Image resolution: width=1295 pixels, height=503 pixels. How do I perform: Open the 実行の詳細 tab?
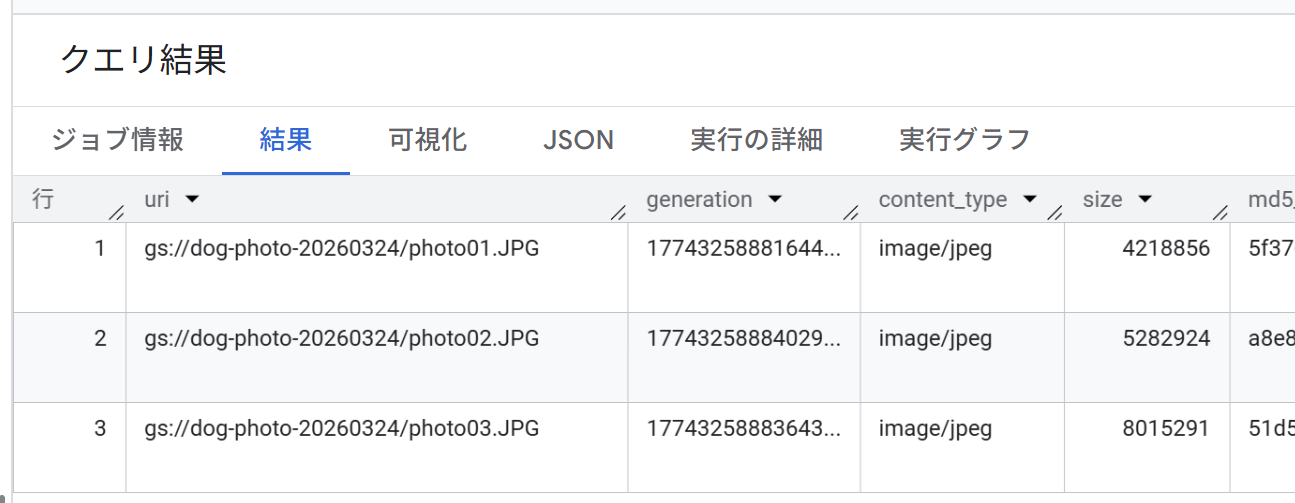coord(756,140)
